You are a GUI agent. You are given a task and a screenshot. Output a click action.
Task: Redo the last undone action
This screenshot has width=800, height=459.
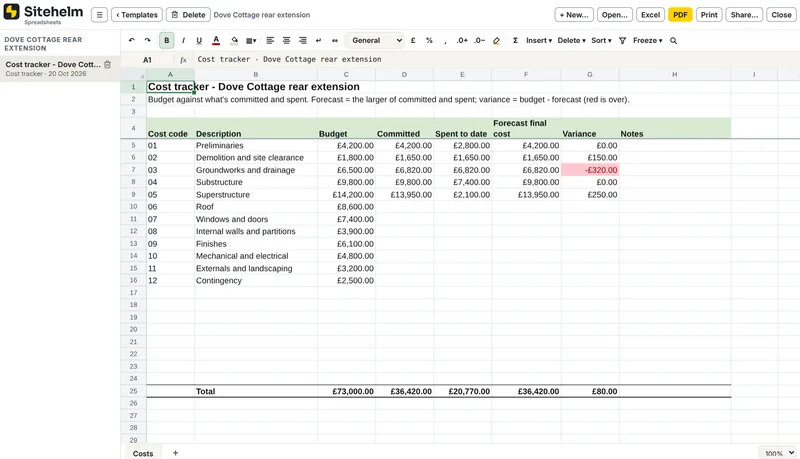pos(147,40)
